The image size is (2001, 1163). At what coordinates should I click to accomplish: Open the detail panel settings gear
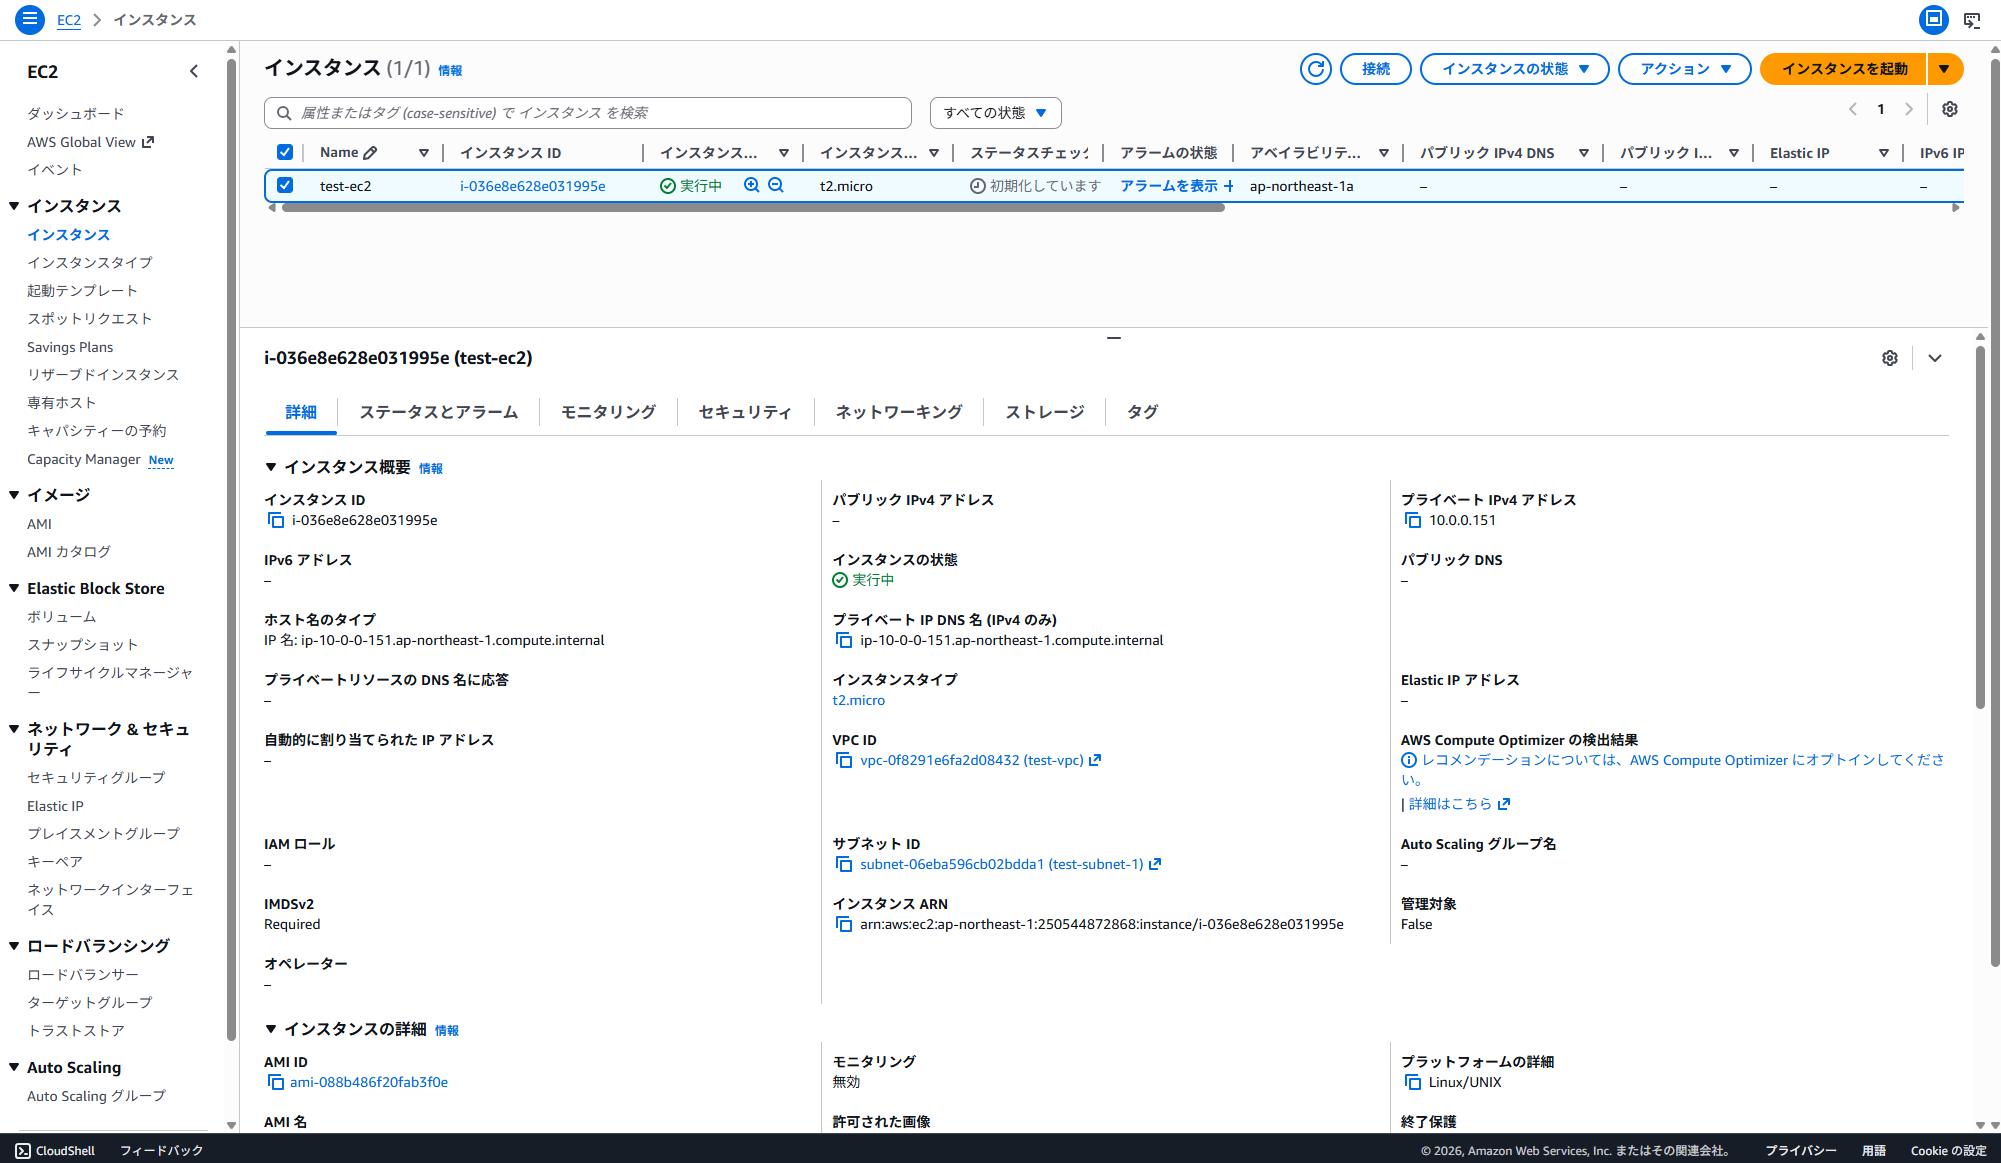1889,357
